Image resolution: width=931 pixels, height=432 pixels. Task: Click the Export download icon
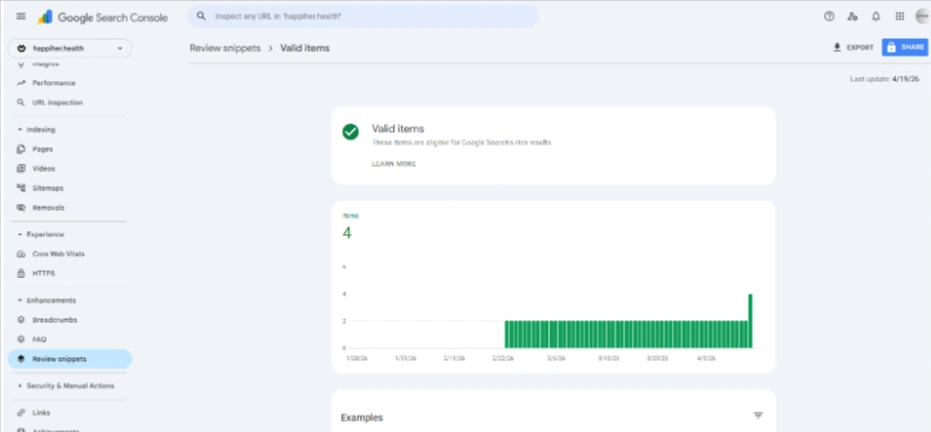tap(837, 47)
